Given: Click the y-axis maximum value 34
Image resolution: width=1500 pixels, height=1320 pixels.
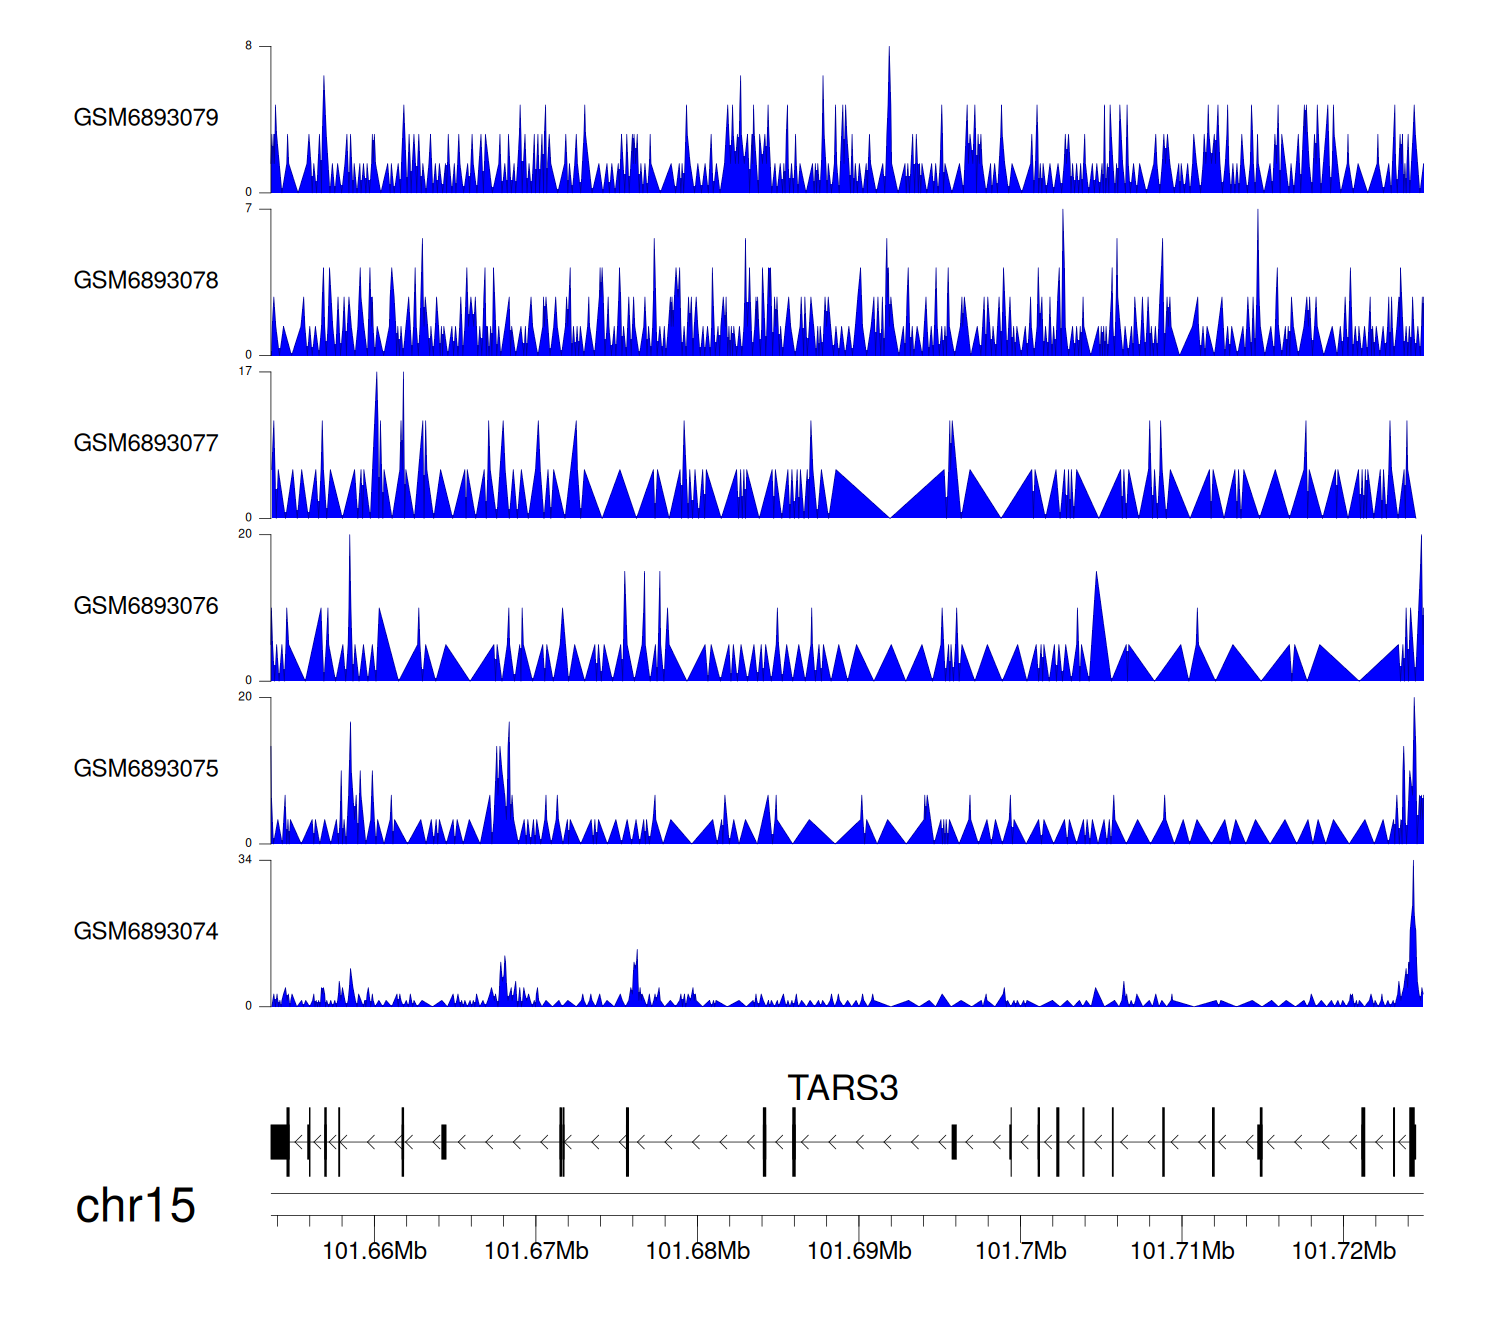Looking at the screenshot, I should 245,860.
